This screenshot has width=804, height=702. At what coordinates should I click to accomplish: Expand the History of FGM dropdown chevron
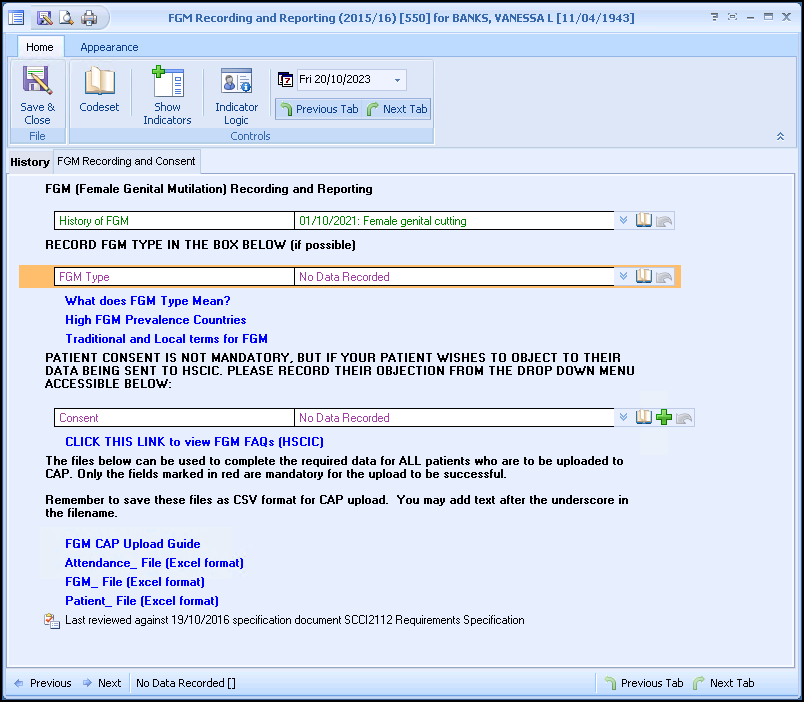coord(624,220)
